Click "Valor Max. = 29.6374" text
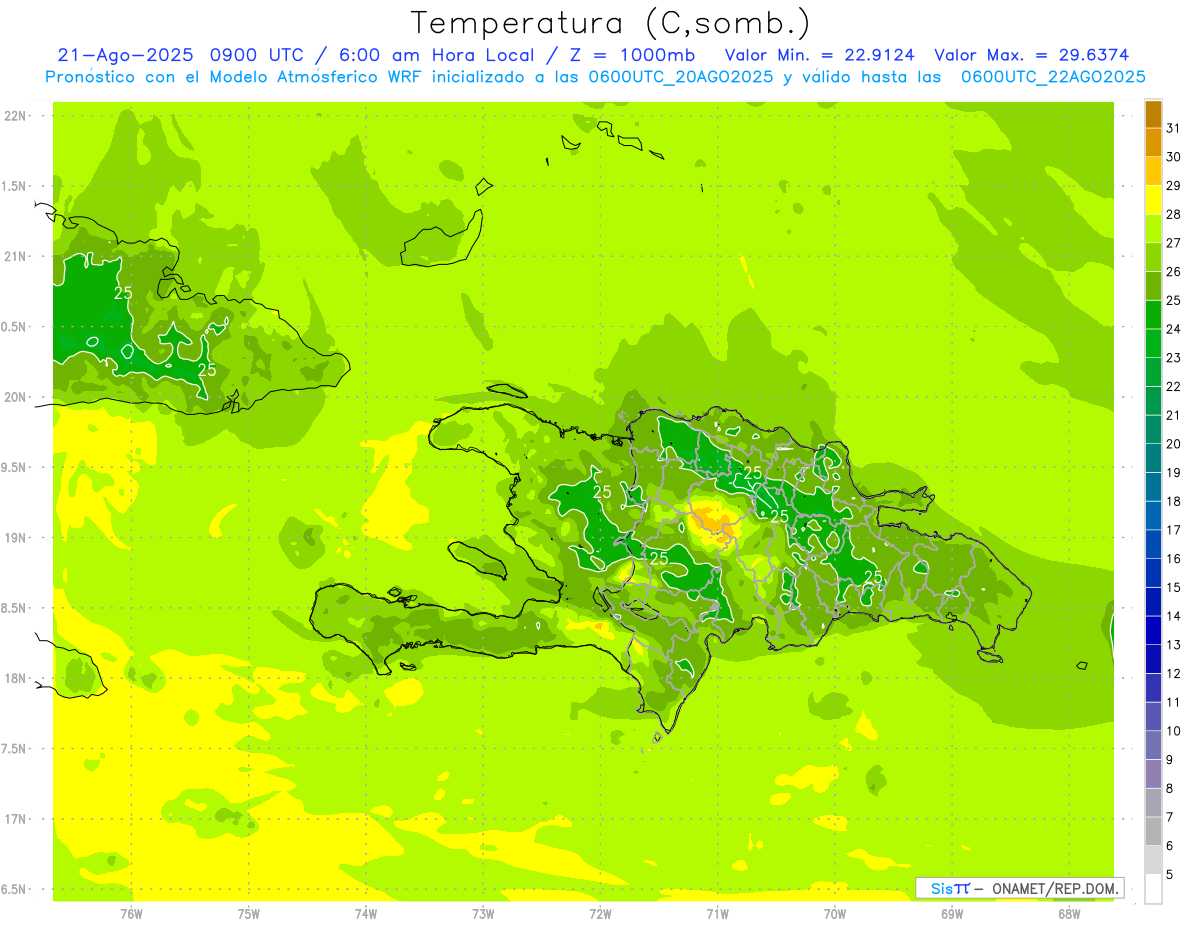 (x=1033, y=55)
